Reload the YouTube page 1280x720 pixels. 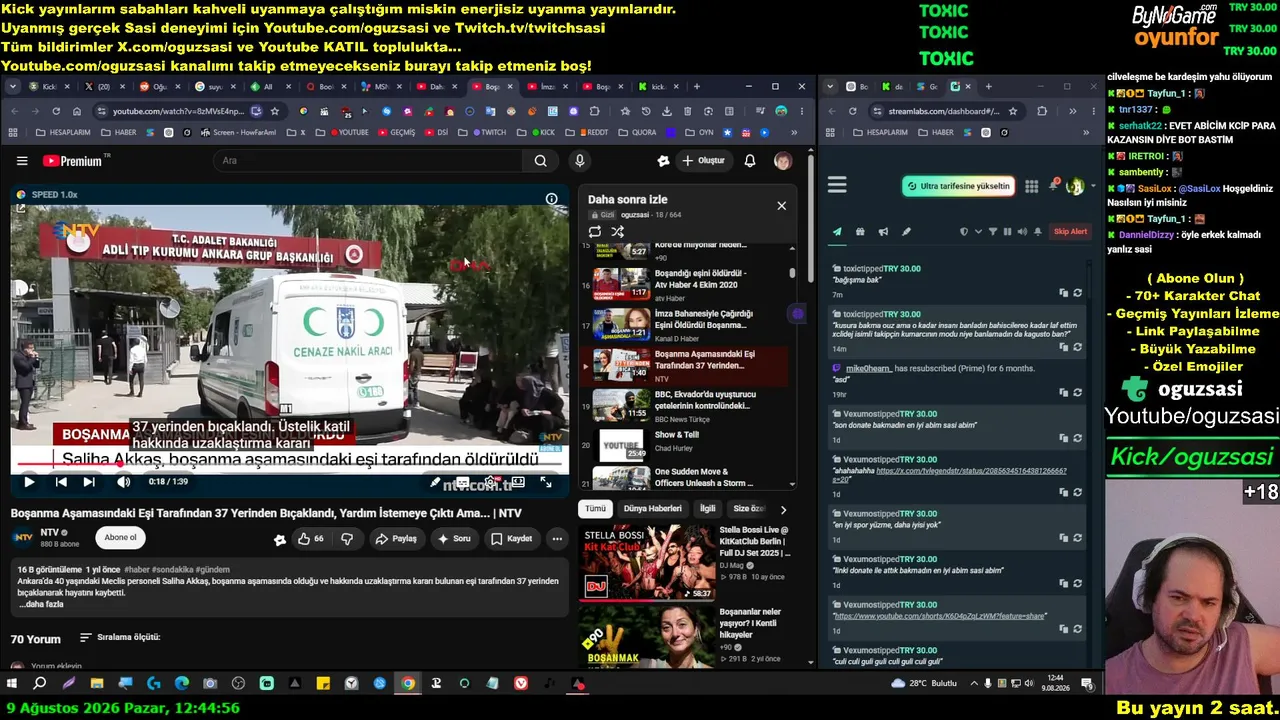point(56,111)
